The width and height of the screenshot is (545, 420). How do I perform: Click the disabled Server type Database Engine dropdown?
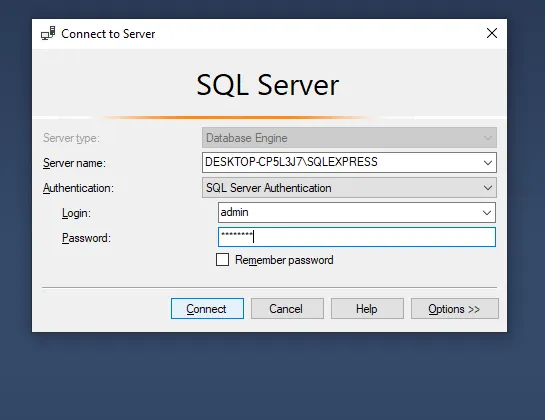tap(349, 138)
